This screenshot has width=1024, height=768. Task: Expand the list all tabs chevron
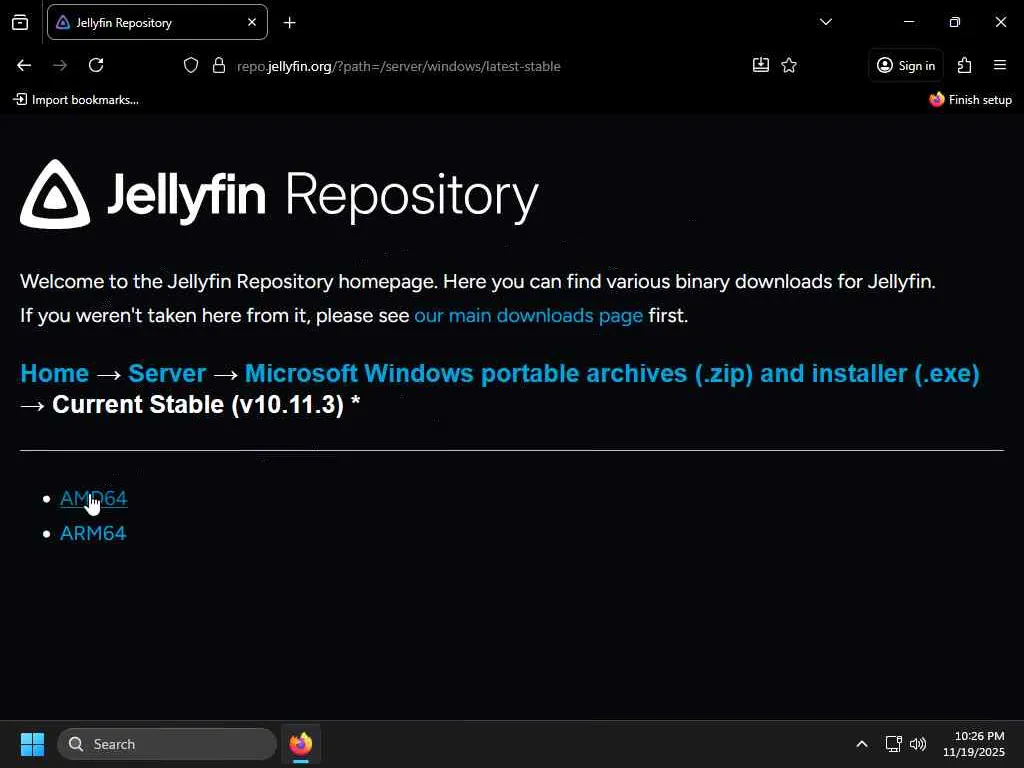point(825,22)
